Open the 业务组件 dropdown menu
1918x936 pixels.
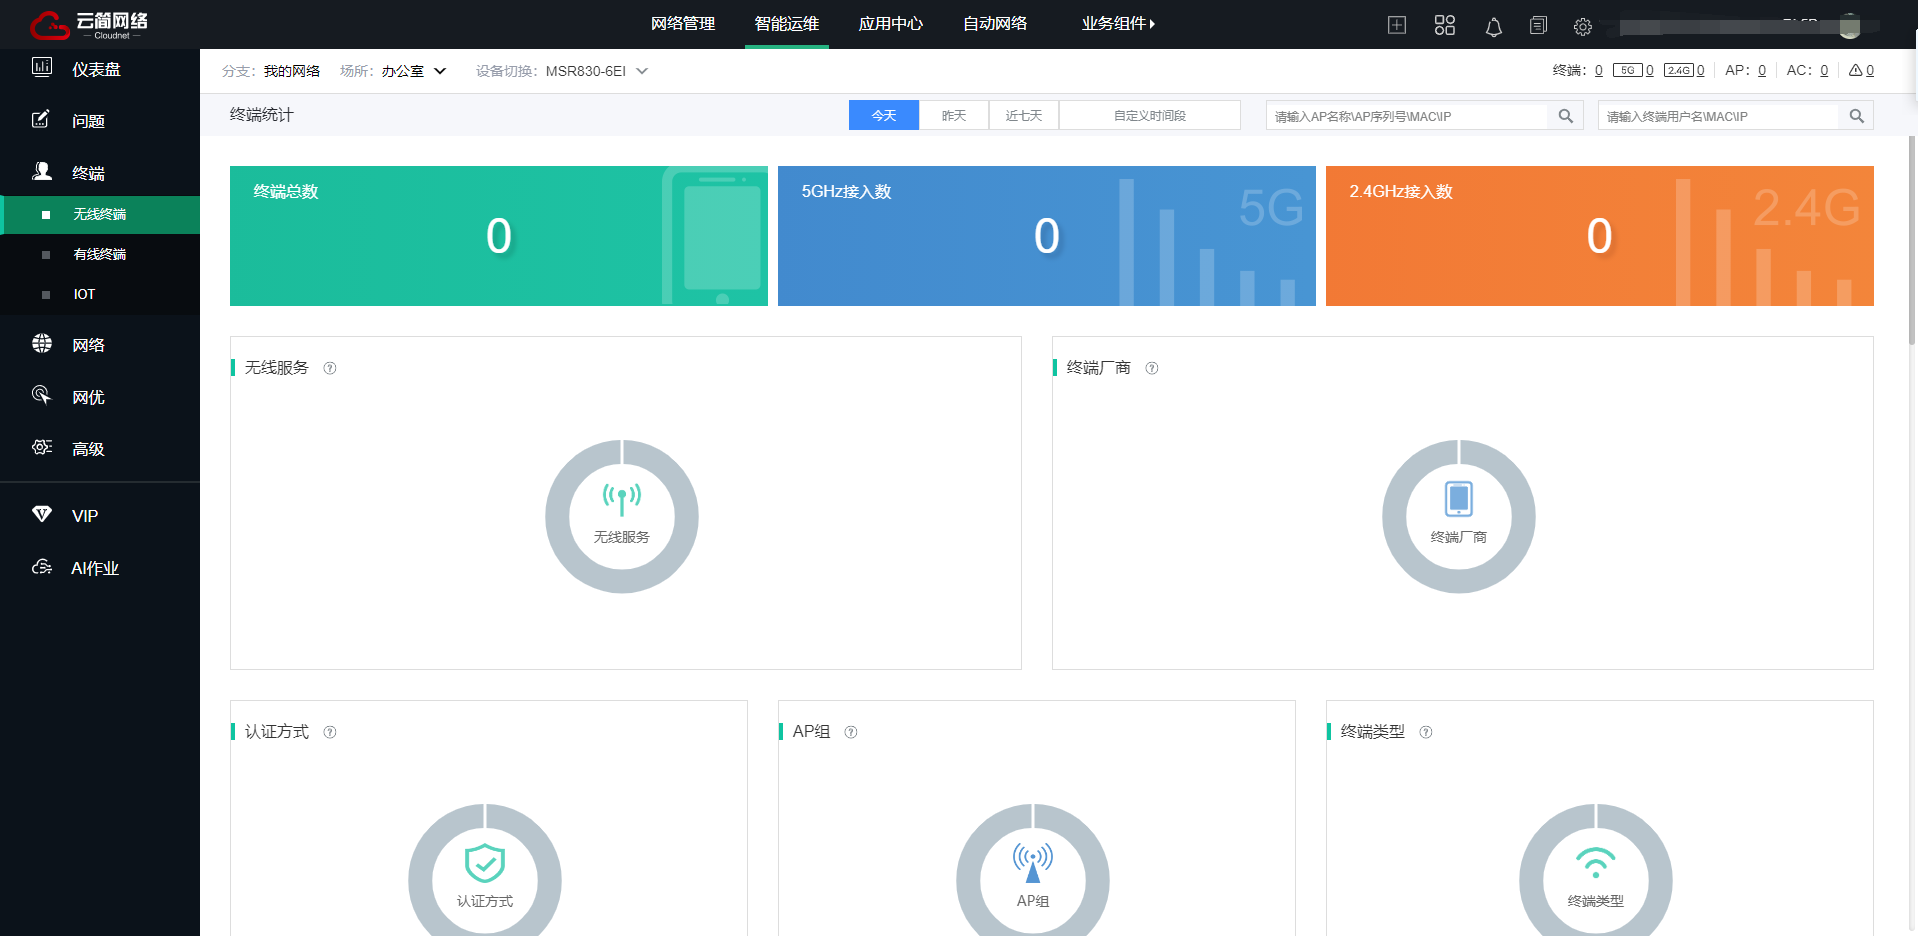1118,23
